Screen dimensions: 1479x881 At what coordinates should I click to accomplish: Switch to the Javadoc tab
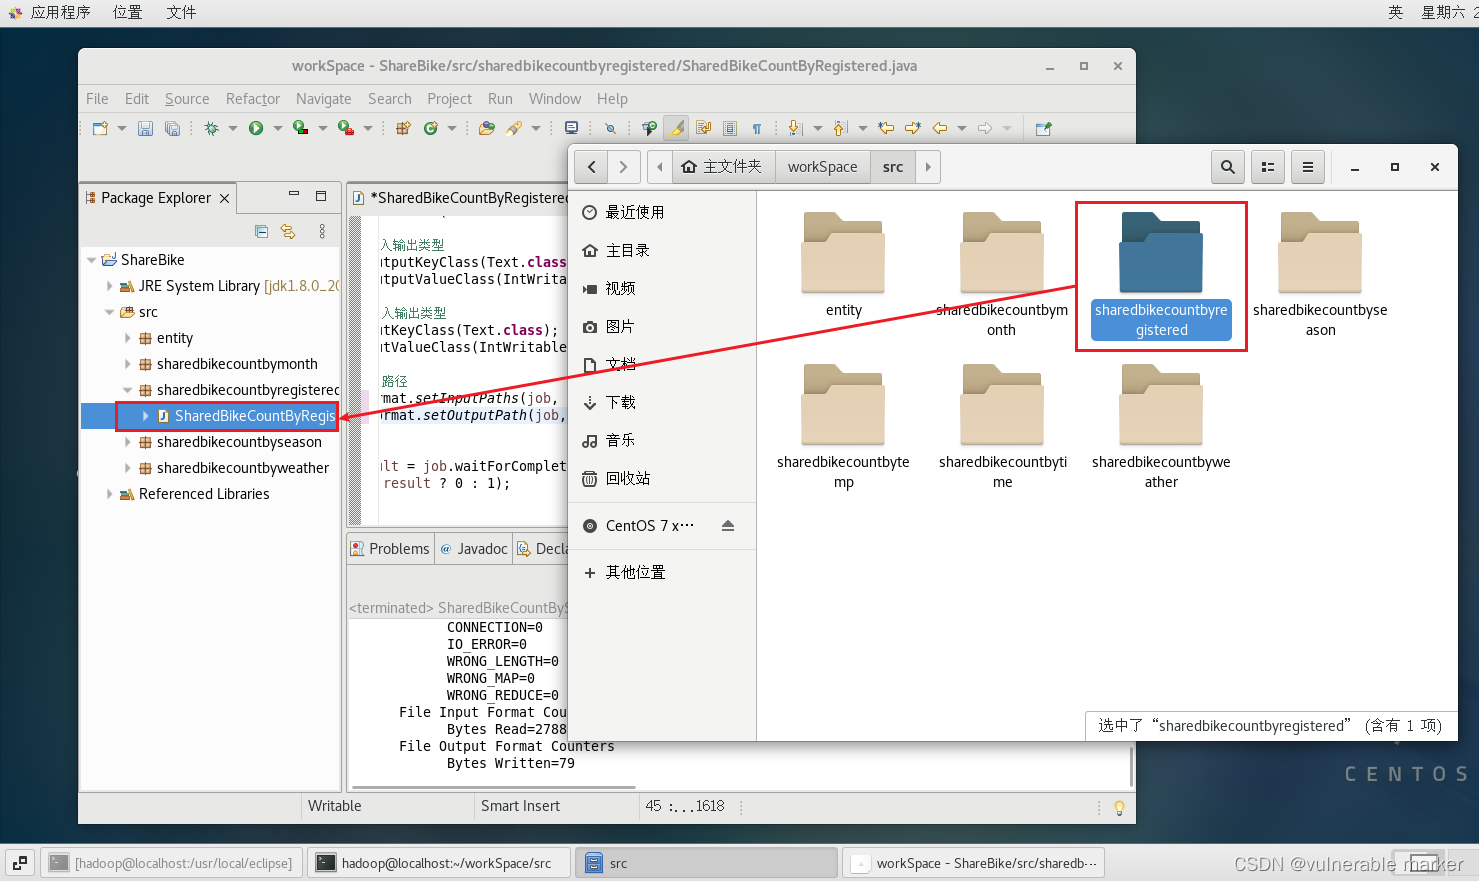point(474,548)
